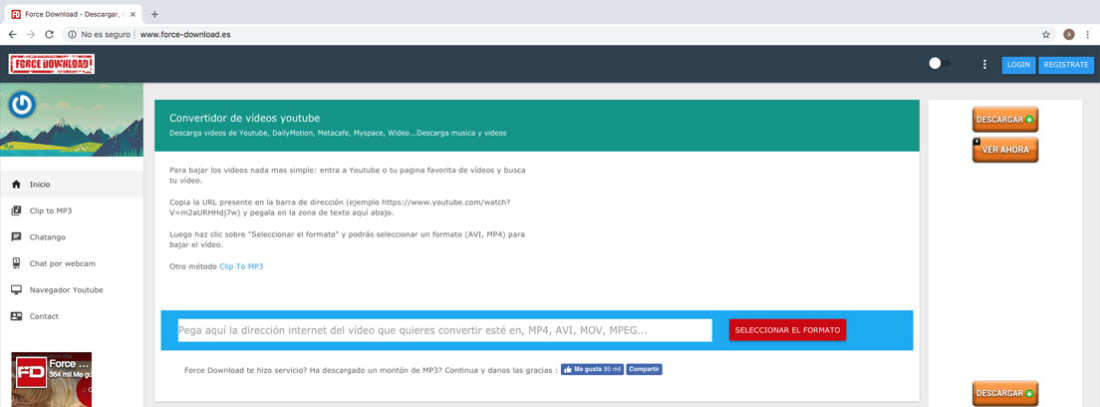1100x407 pixels.
Task: Open a new tab with plus button
Action: tap(154, 14)
